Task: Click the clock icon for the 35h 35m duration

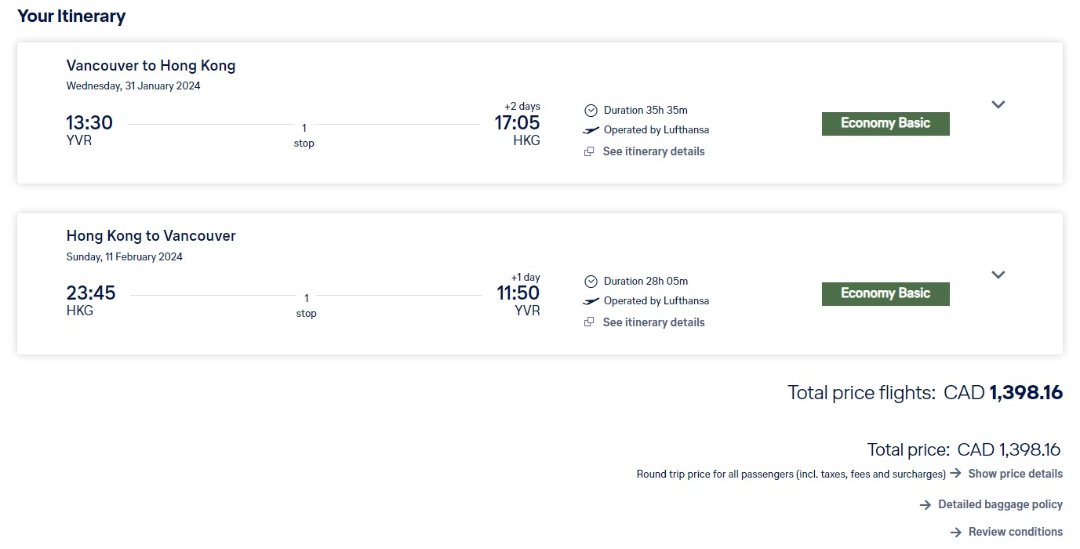Action: (591, 110)
